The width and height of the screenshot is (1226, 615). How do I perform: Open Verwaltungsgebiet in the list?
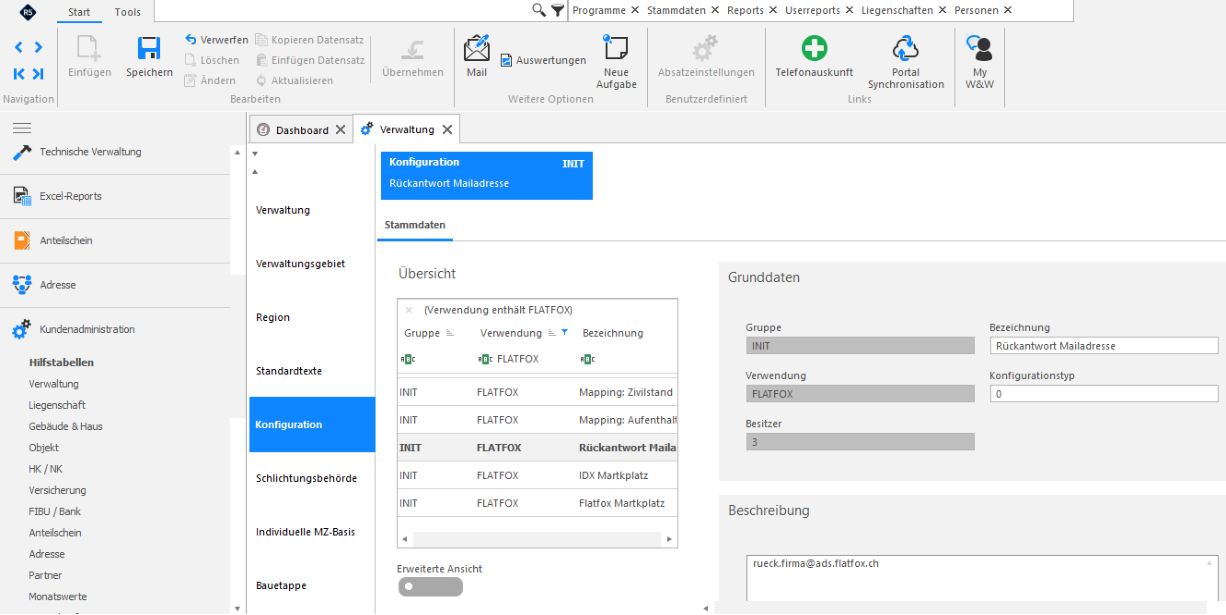(312, 264)
